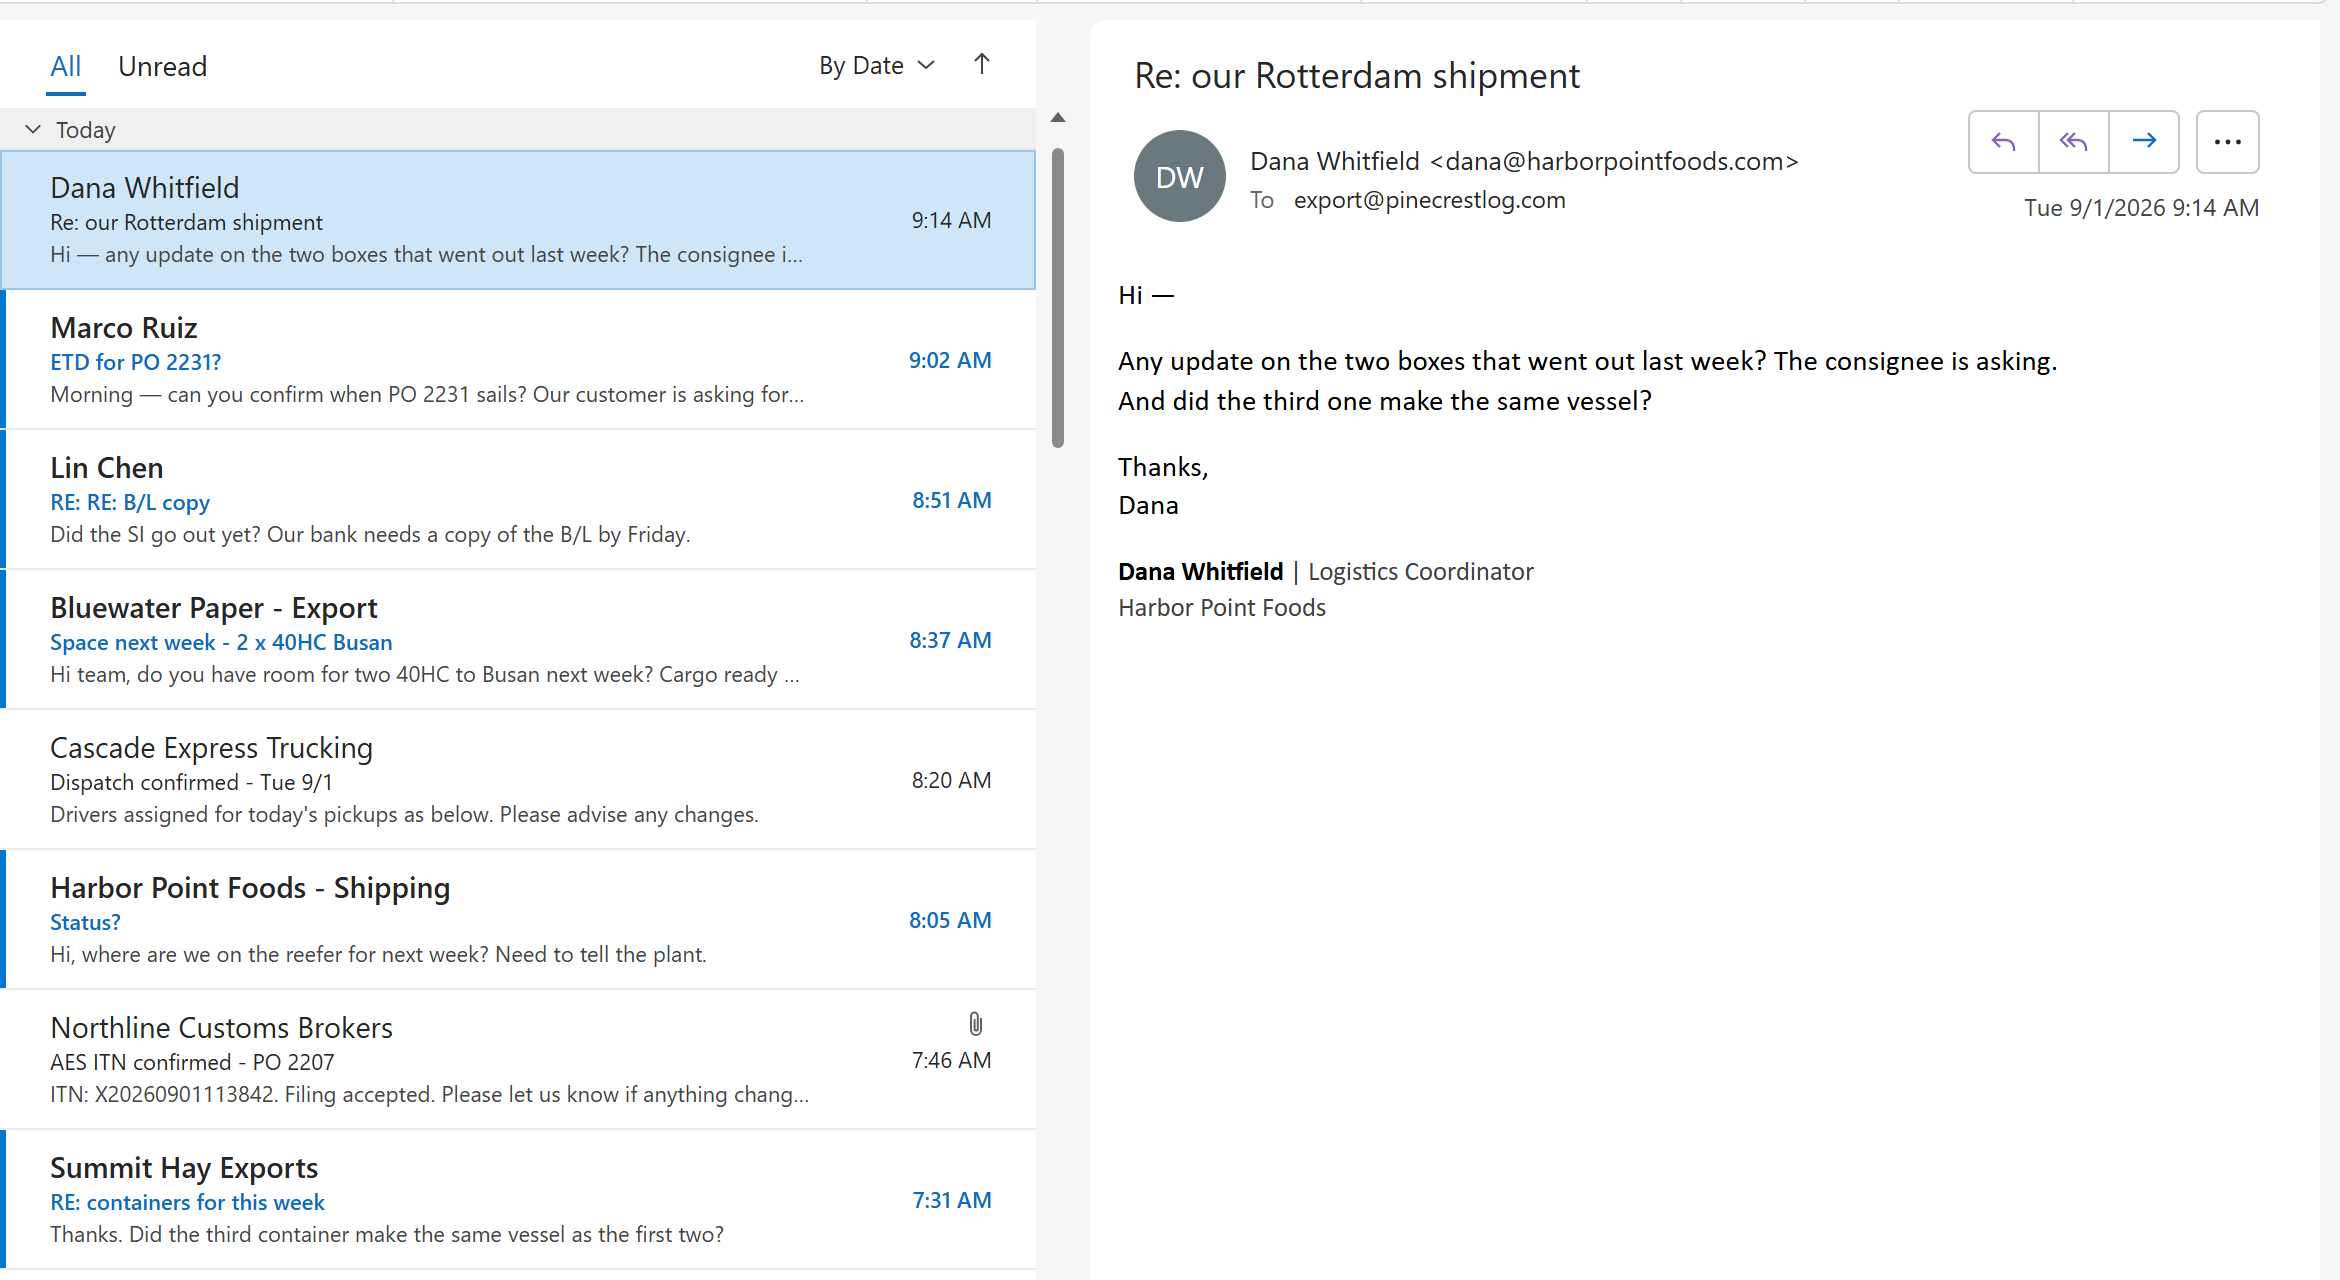The width and height of the screenshot is (2340, 1280).
Task: Click Harbor Point Foods in the signature
Action: tap(1222, 608)
